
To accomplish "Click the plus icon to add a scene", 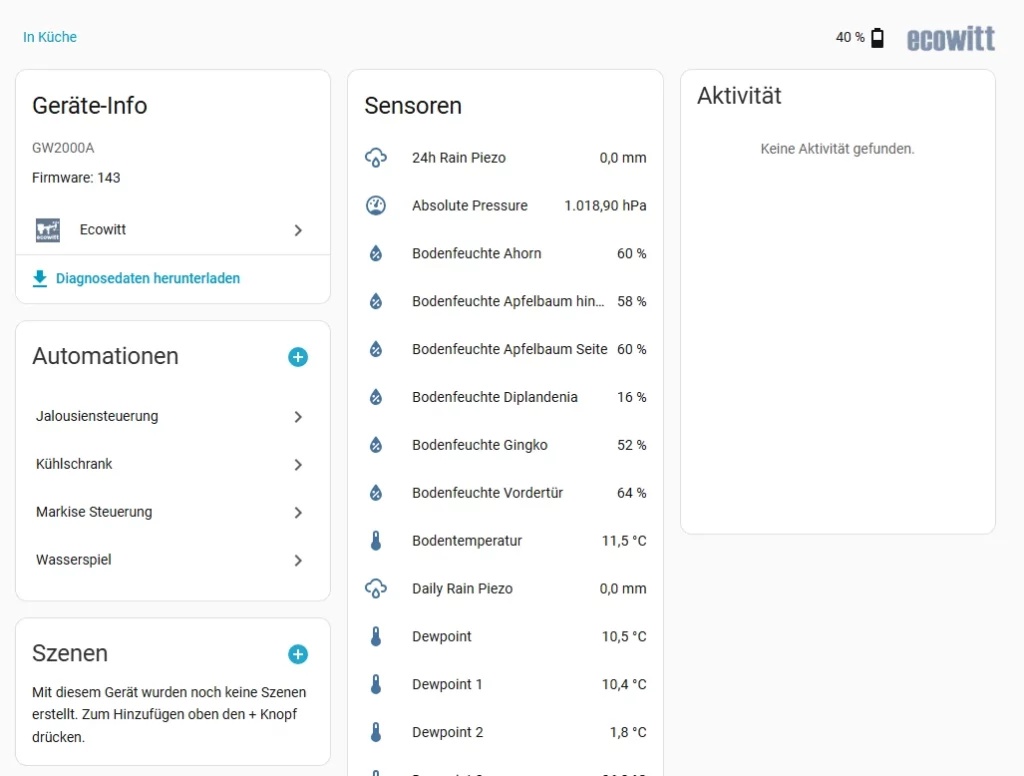I will tap(298, 654).
